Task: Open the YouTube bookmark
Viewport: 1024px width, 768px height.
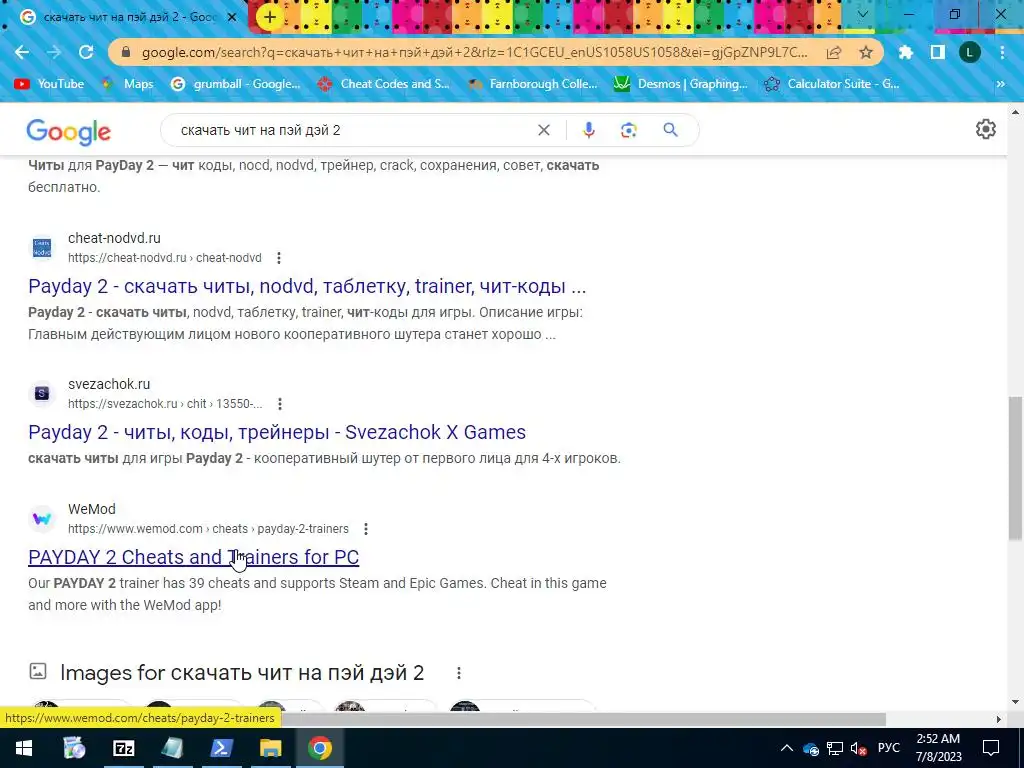Action: (50, 84)
